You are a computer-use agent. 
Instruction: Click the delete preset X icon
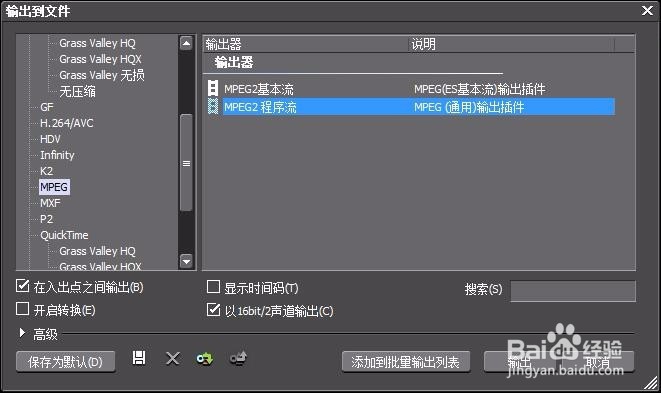coord(173,359)
